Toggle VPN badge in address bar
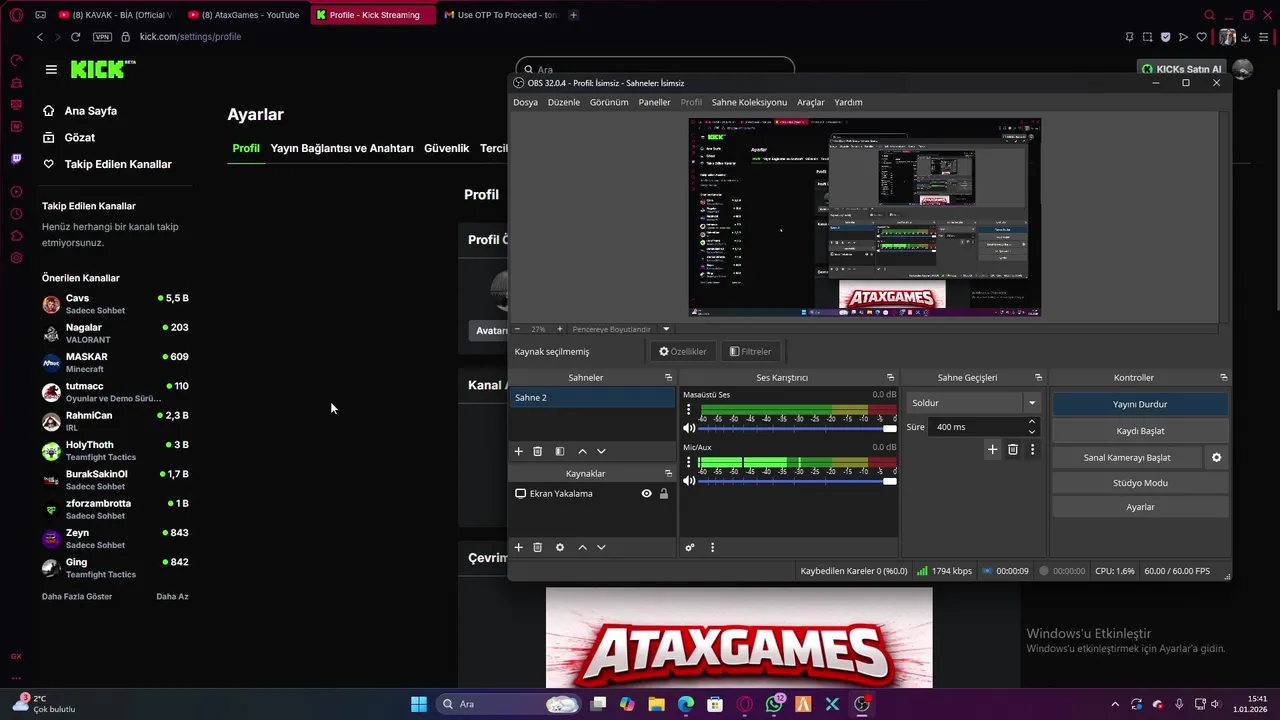The width and height of the screenshot is (1280, 720). [102, 37]
